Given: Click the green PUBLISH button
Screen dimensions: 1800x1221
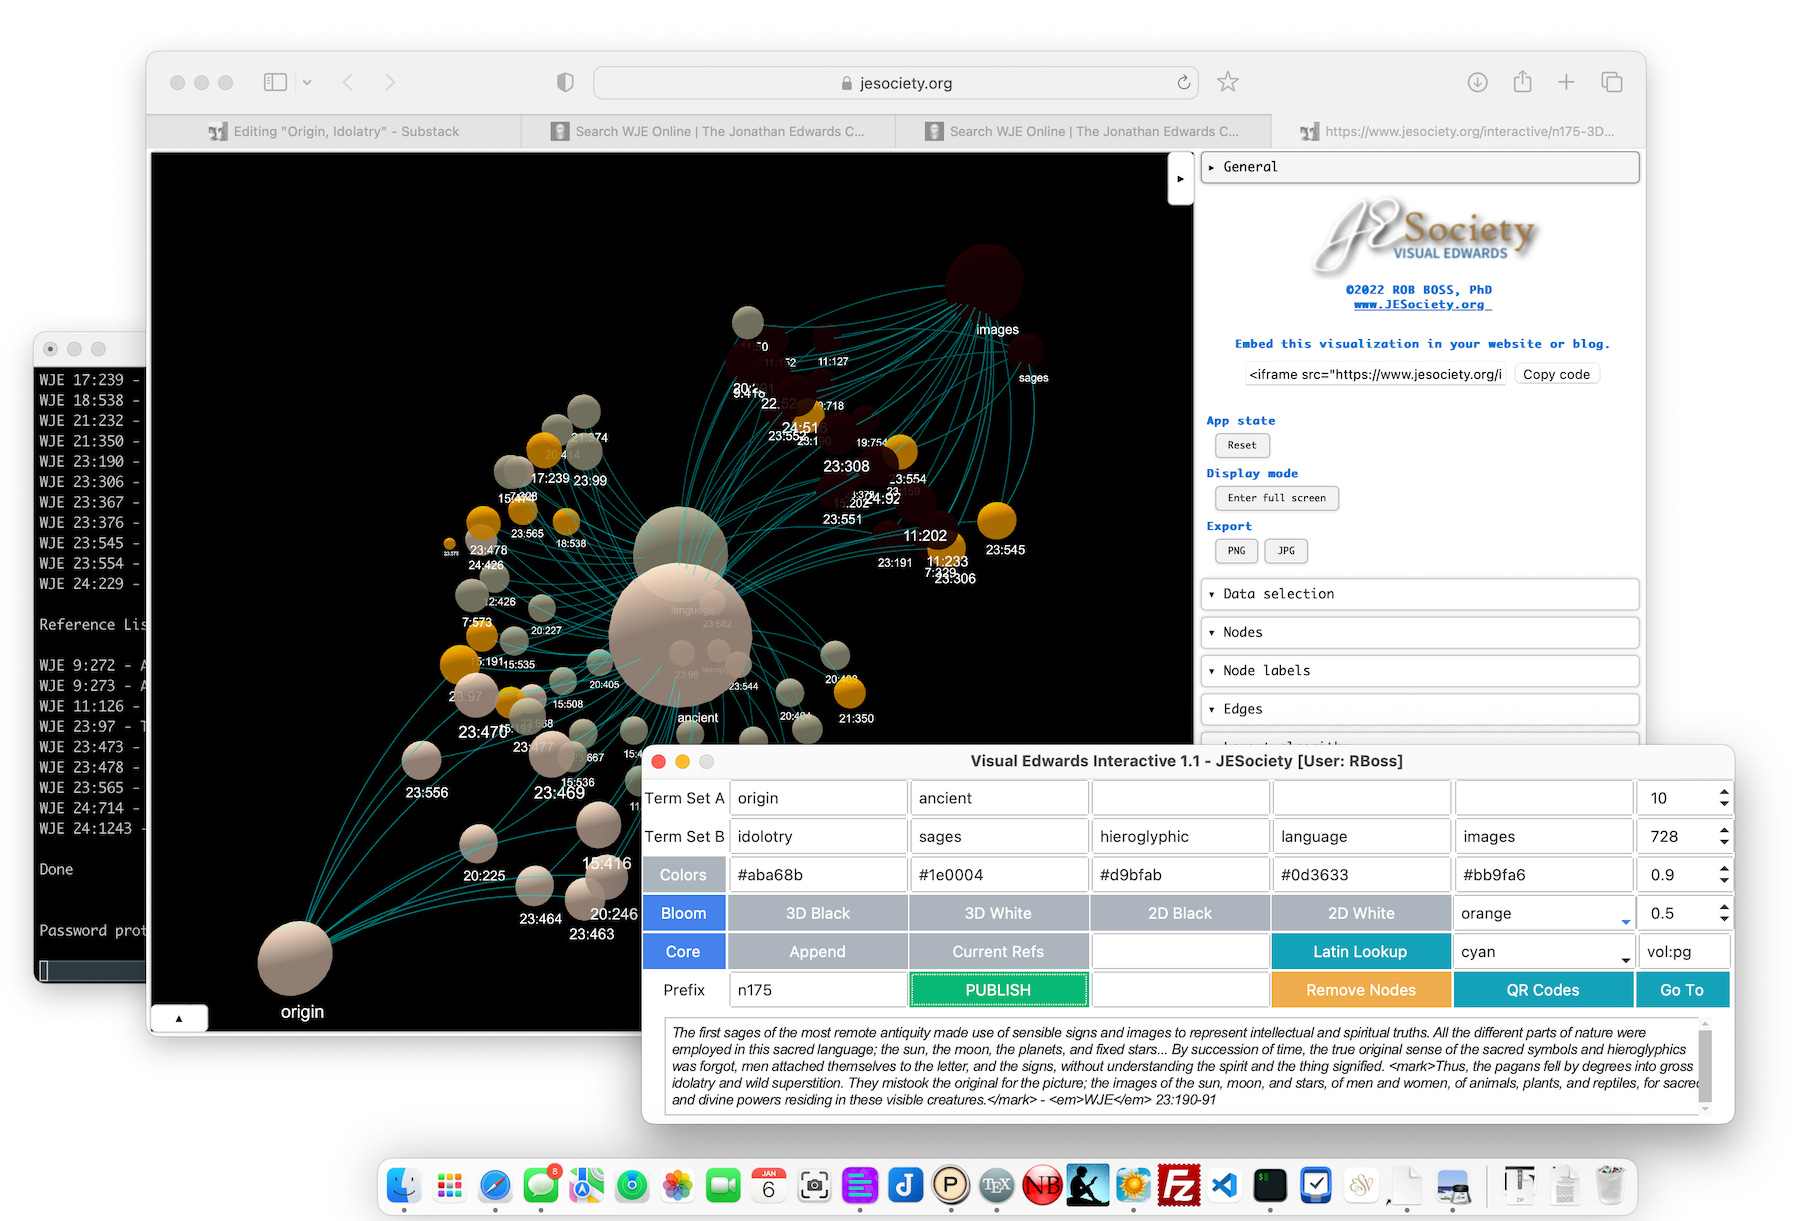Looking at the screenshot, I should (x=998, y=990).
